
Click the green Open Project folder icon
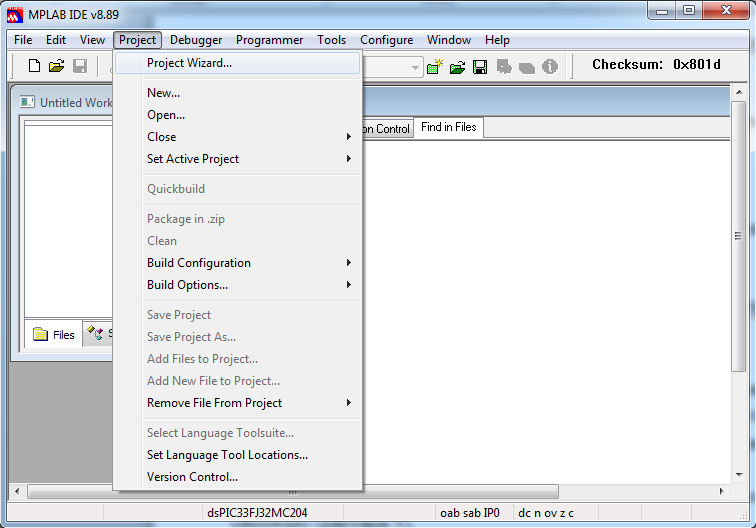[x=458, y=67]
